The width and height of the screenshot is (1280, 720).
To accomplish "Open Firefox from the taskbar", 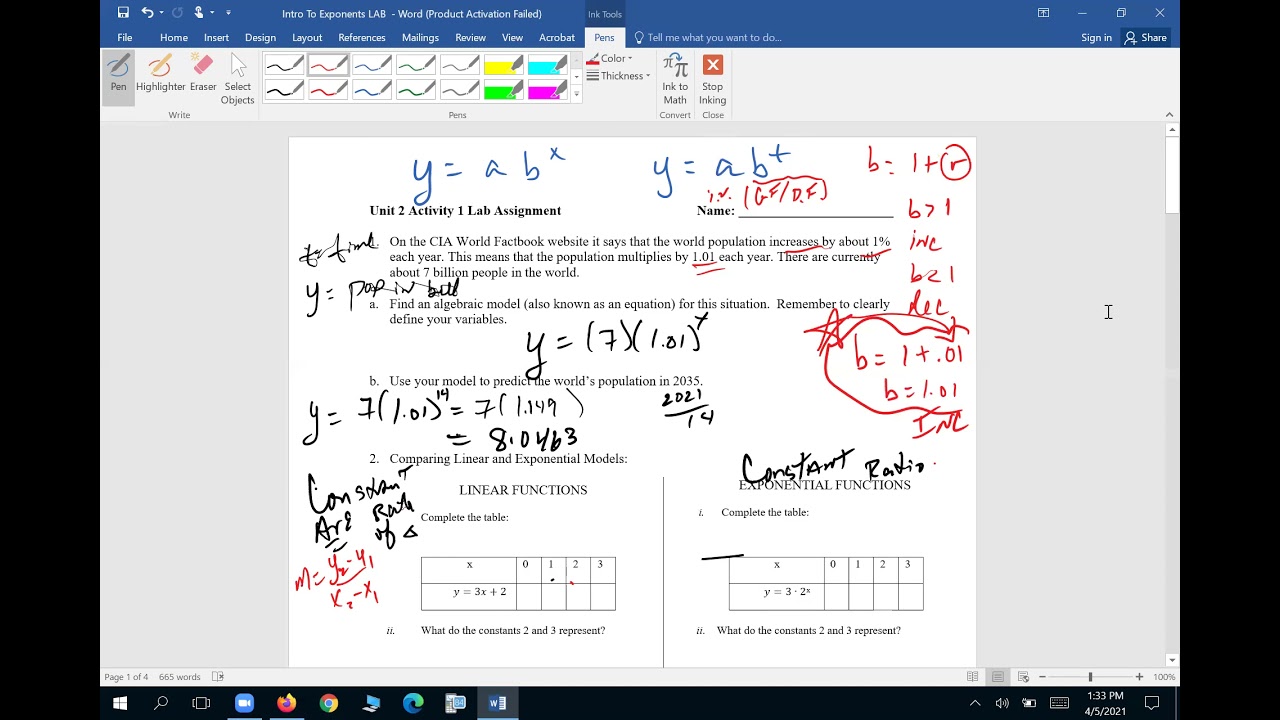I will click(287, 703).
